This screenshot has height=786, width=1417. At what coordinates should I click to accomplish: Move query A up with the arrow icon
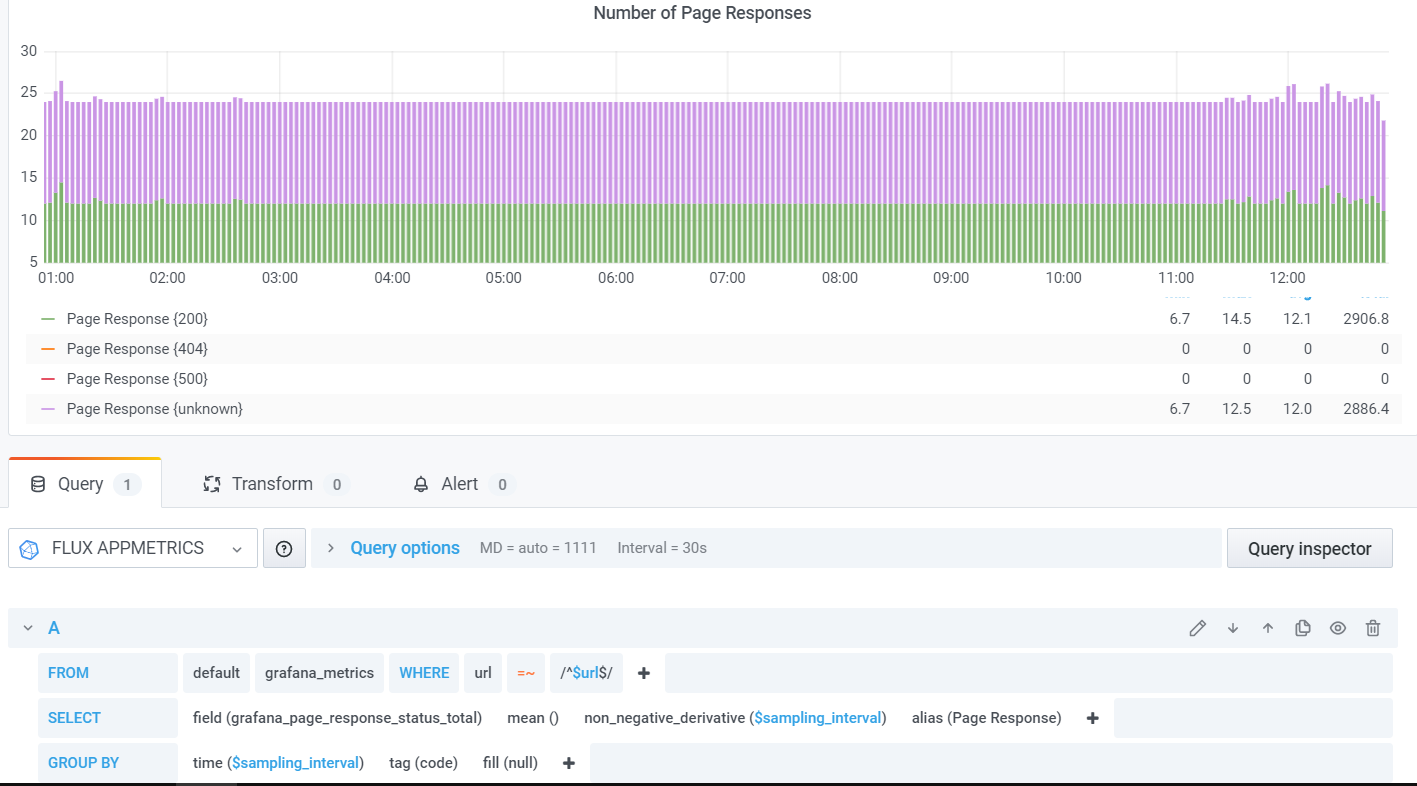pos(1268,627)
